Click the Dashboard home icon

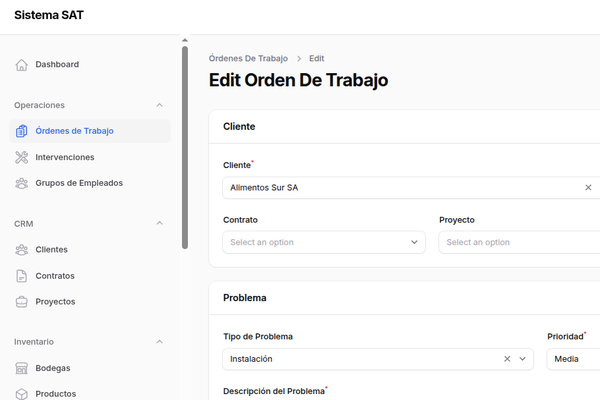[22, 65]
